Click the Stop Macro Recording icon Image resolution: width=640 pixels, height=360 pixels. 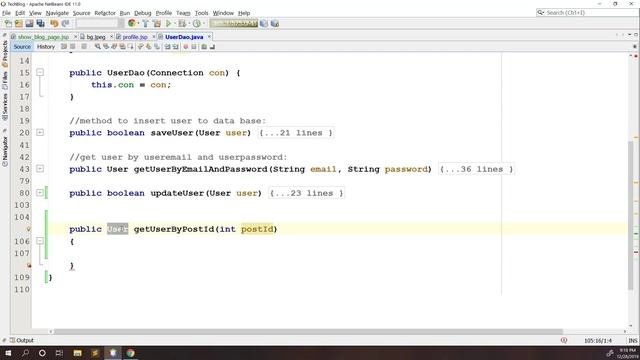194,47
